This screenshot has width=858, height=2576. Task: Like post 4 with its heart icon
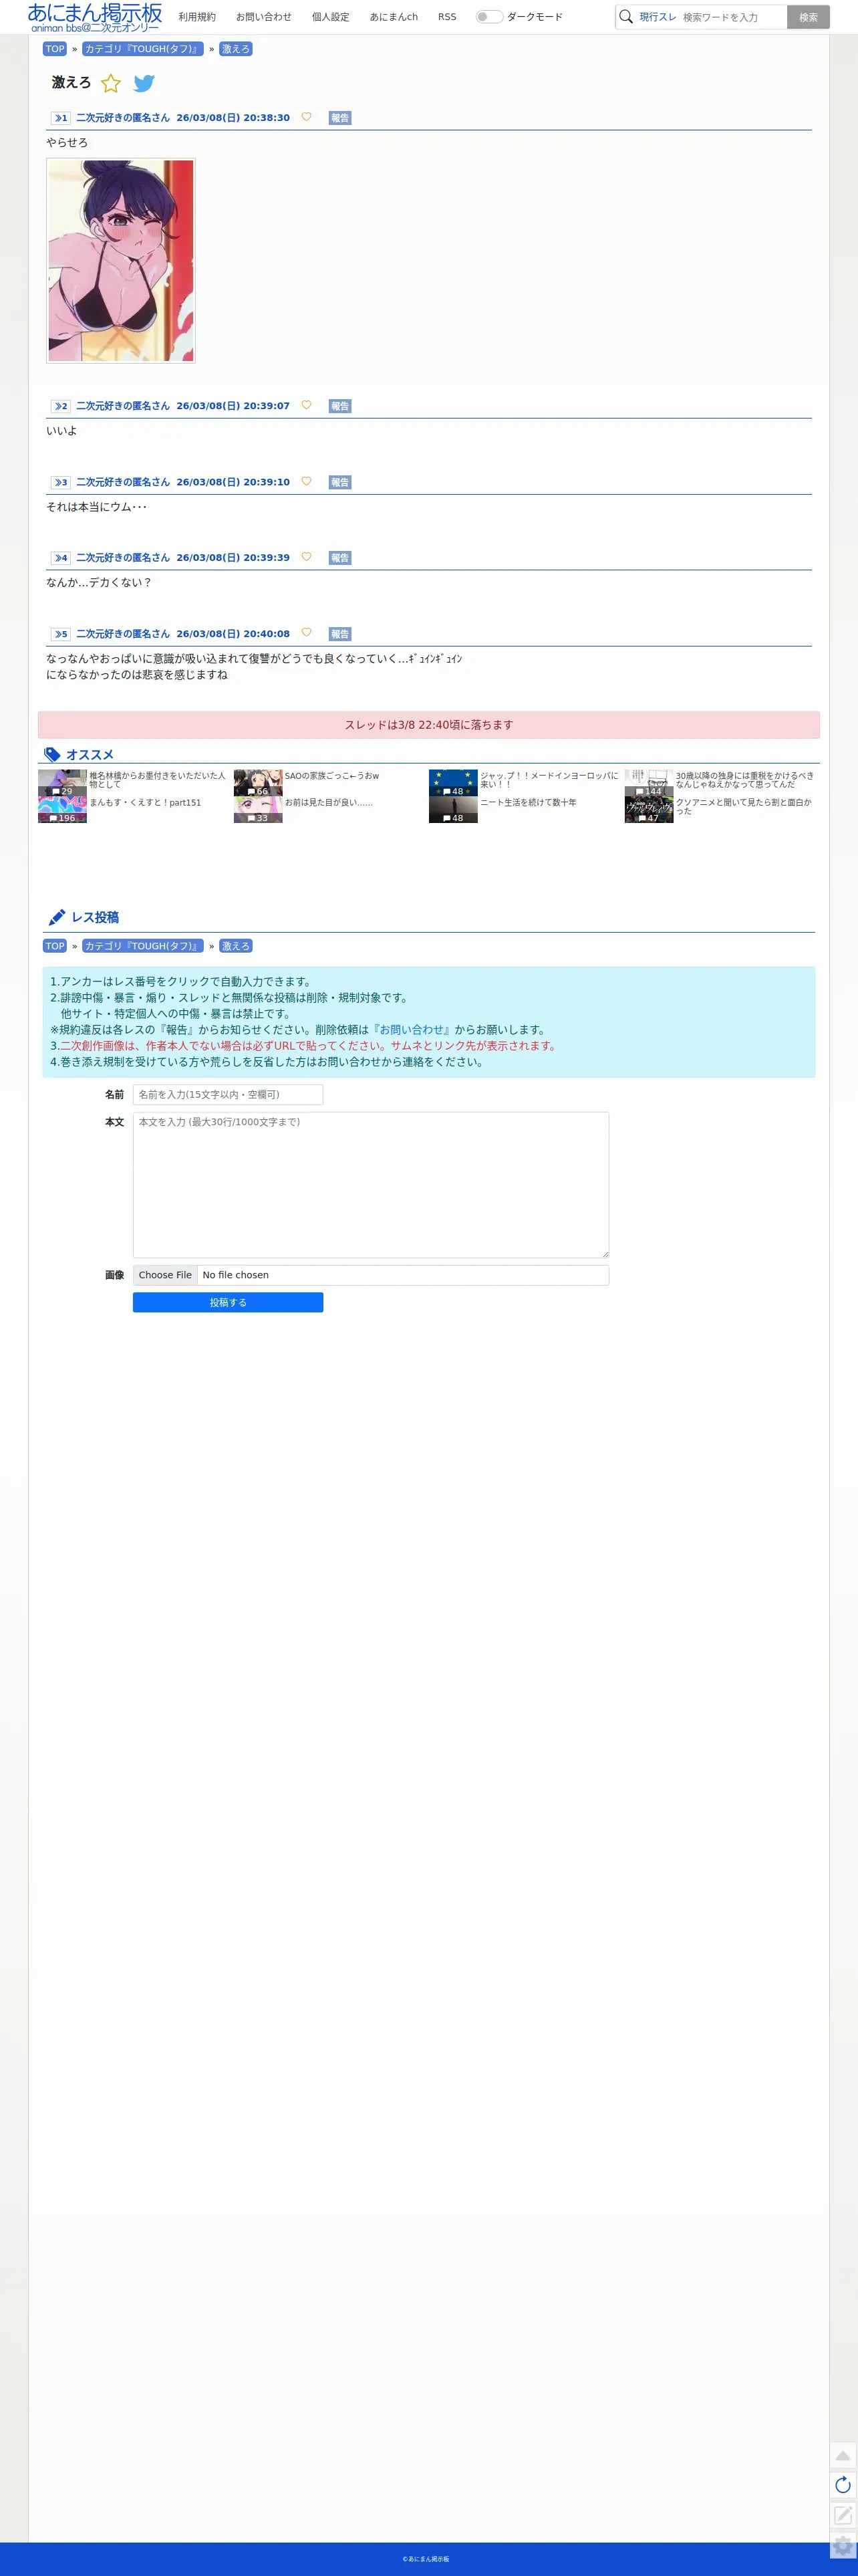click(306, 557)
